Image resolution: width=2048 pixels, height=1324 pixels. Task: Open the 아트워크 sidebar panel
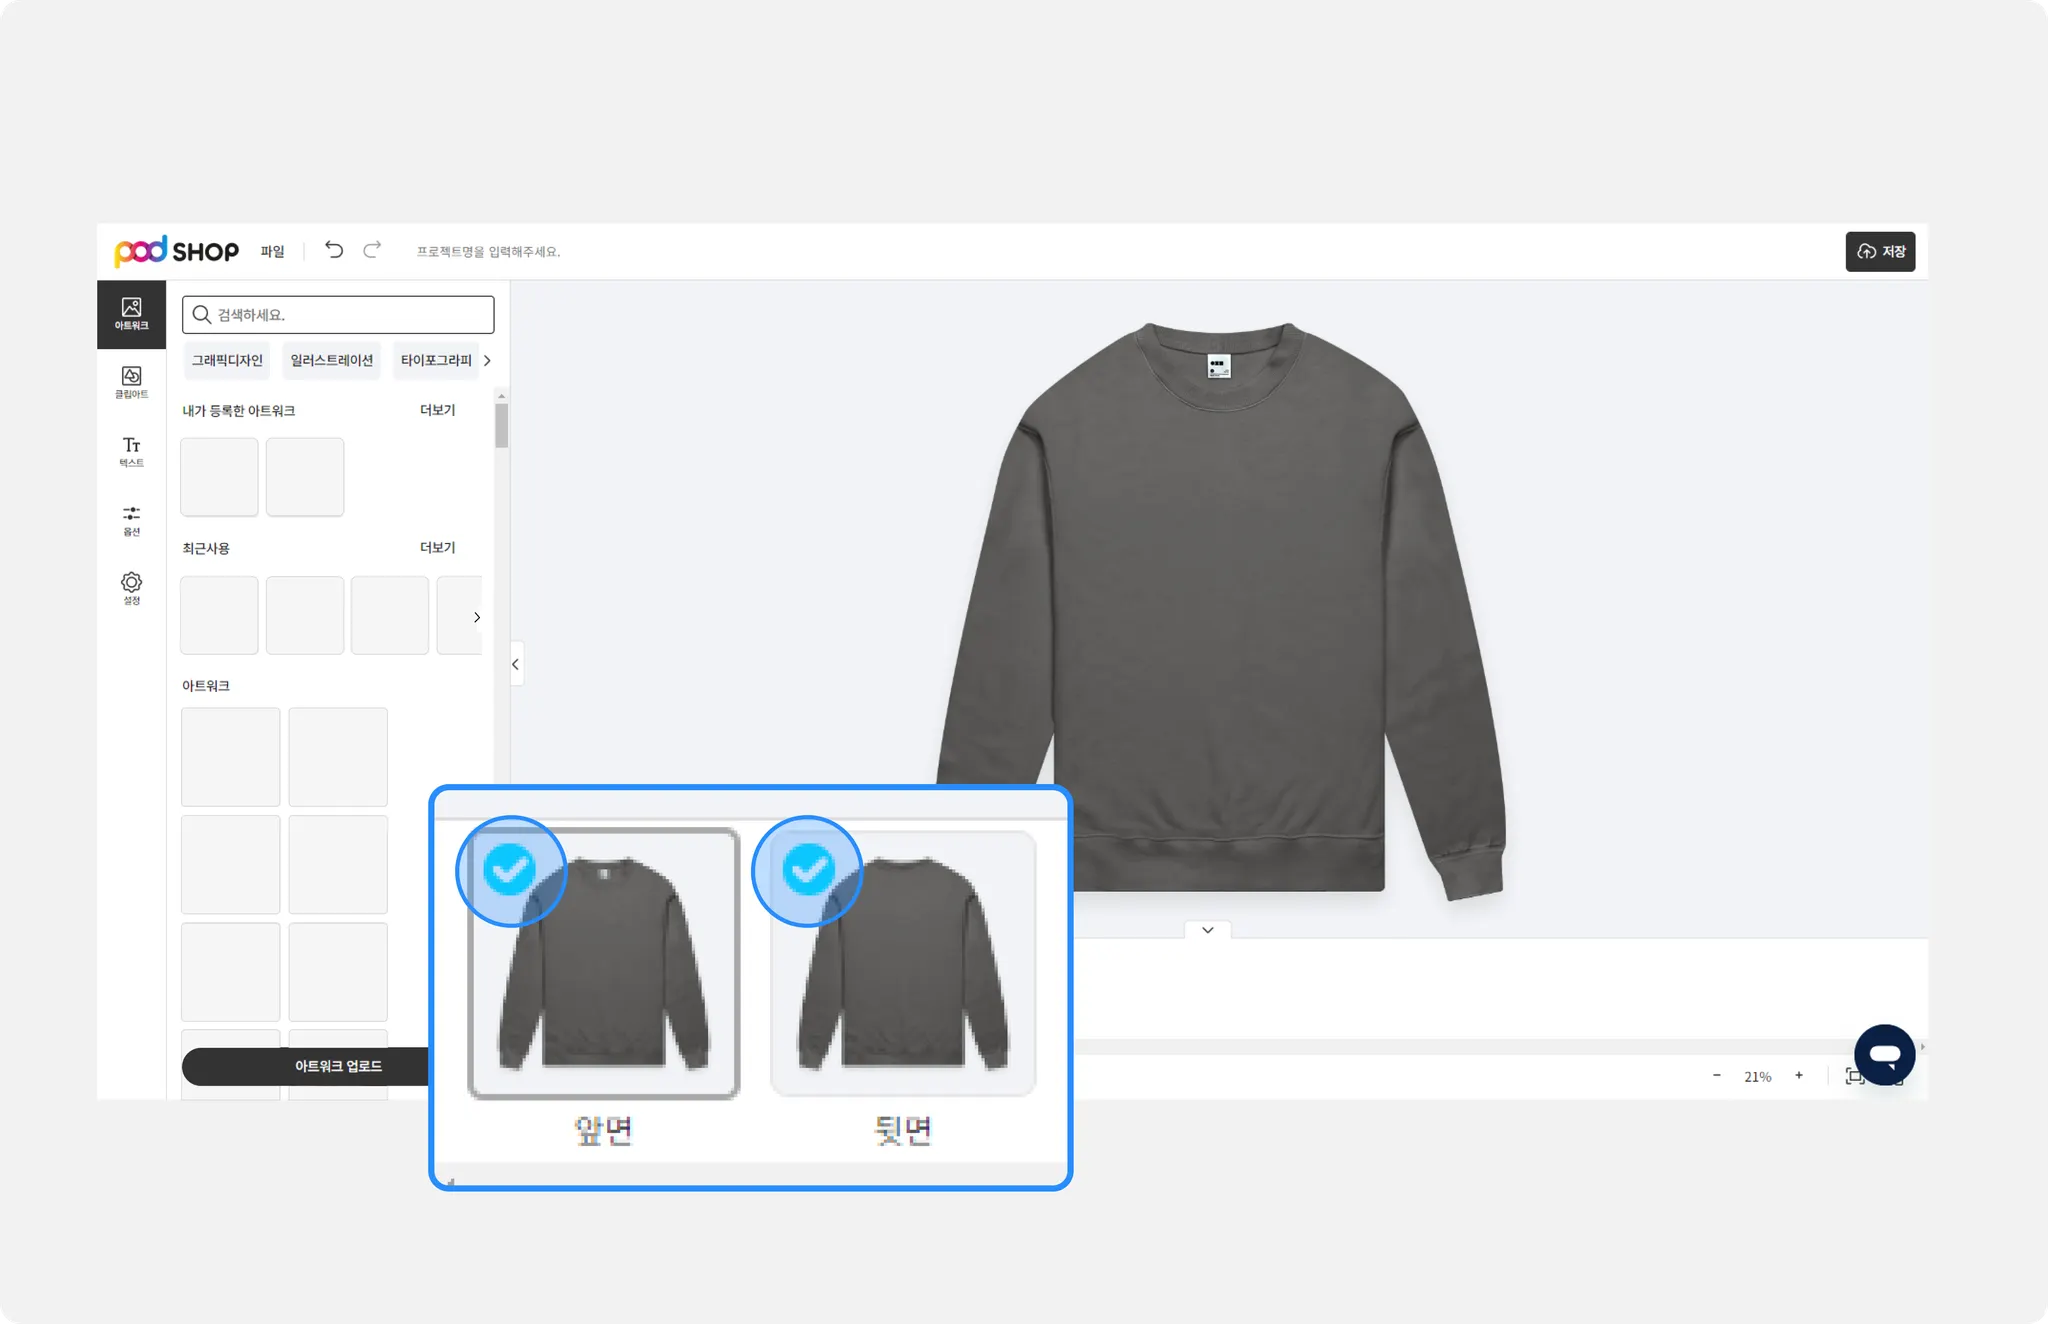(x=131, y=314)
